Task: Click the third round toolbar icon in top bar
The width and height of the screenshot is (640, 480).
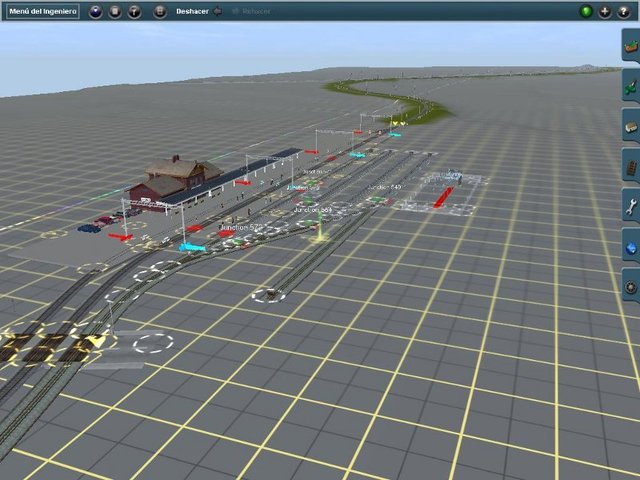Action: pyautogui.click(x=134, y=11)
